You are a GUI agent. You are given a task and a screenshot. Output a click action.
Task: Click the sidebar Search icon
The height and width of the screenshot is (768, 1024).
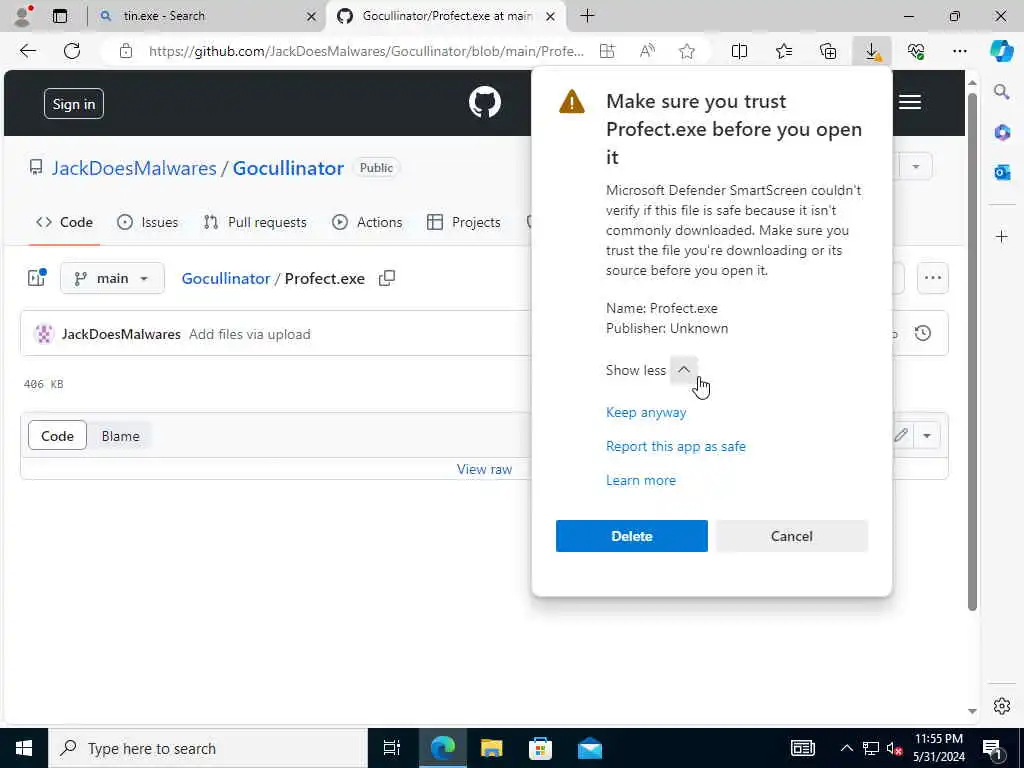click(x=1002, y=91)
